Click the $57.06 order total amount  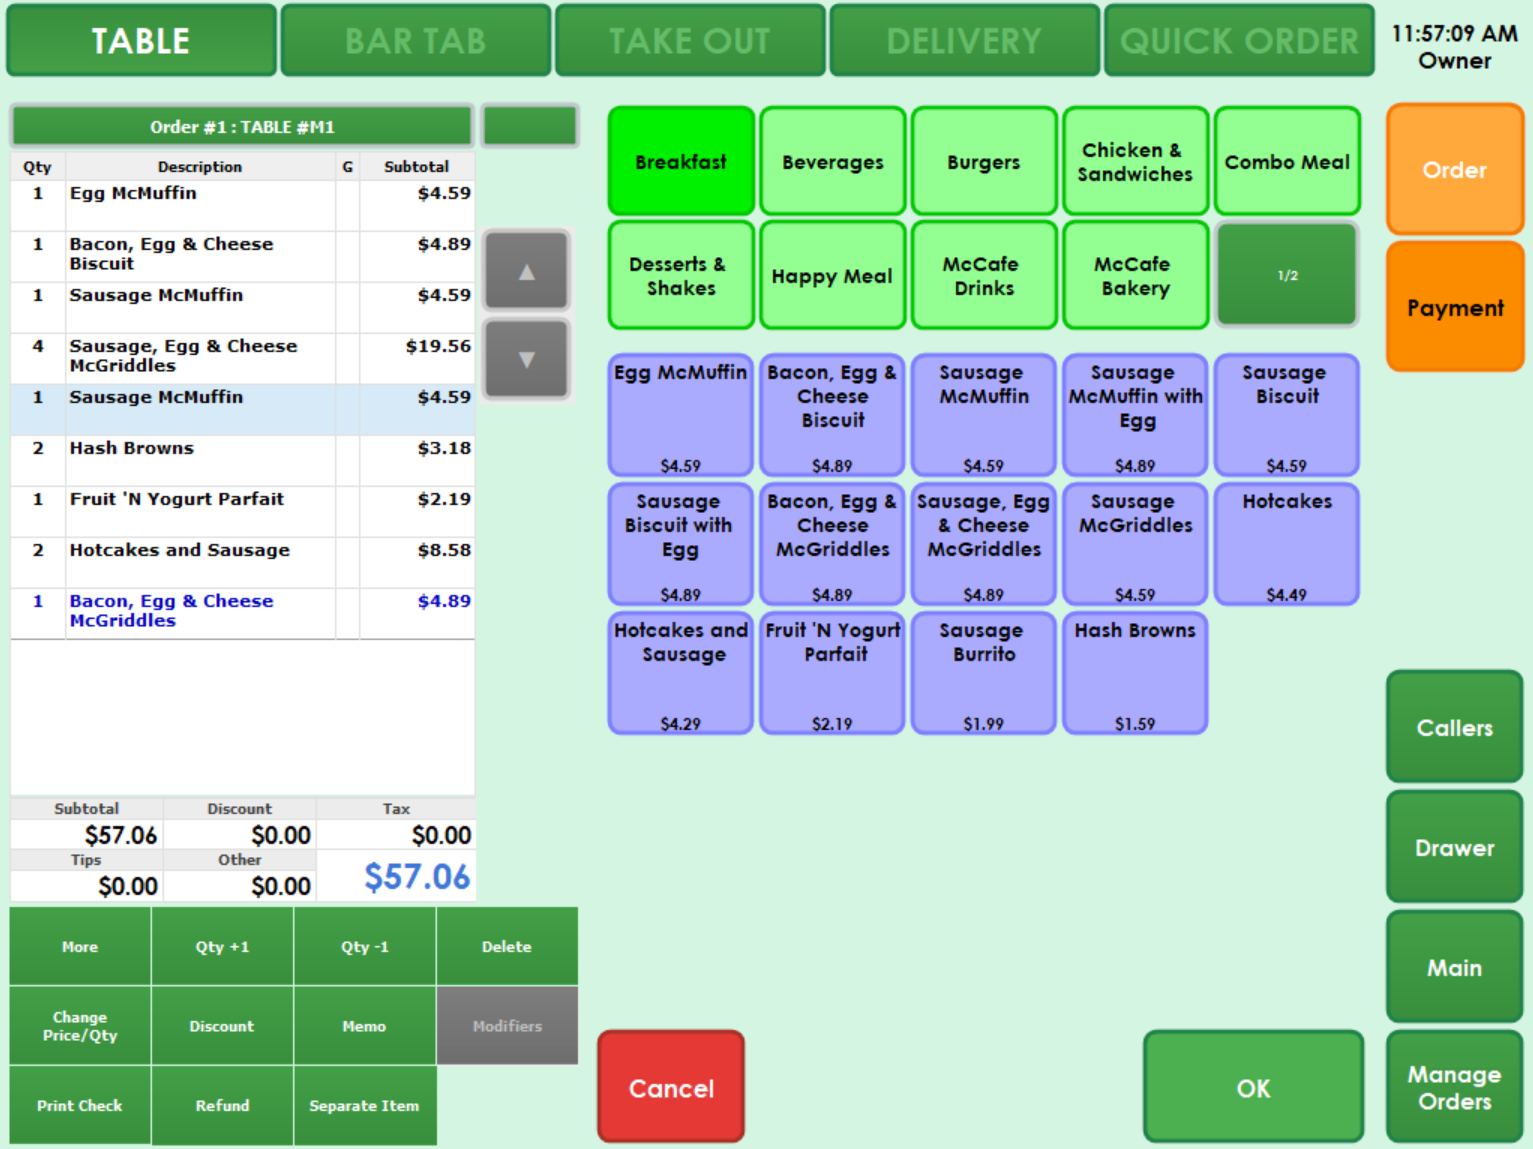(417, 877)
